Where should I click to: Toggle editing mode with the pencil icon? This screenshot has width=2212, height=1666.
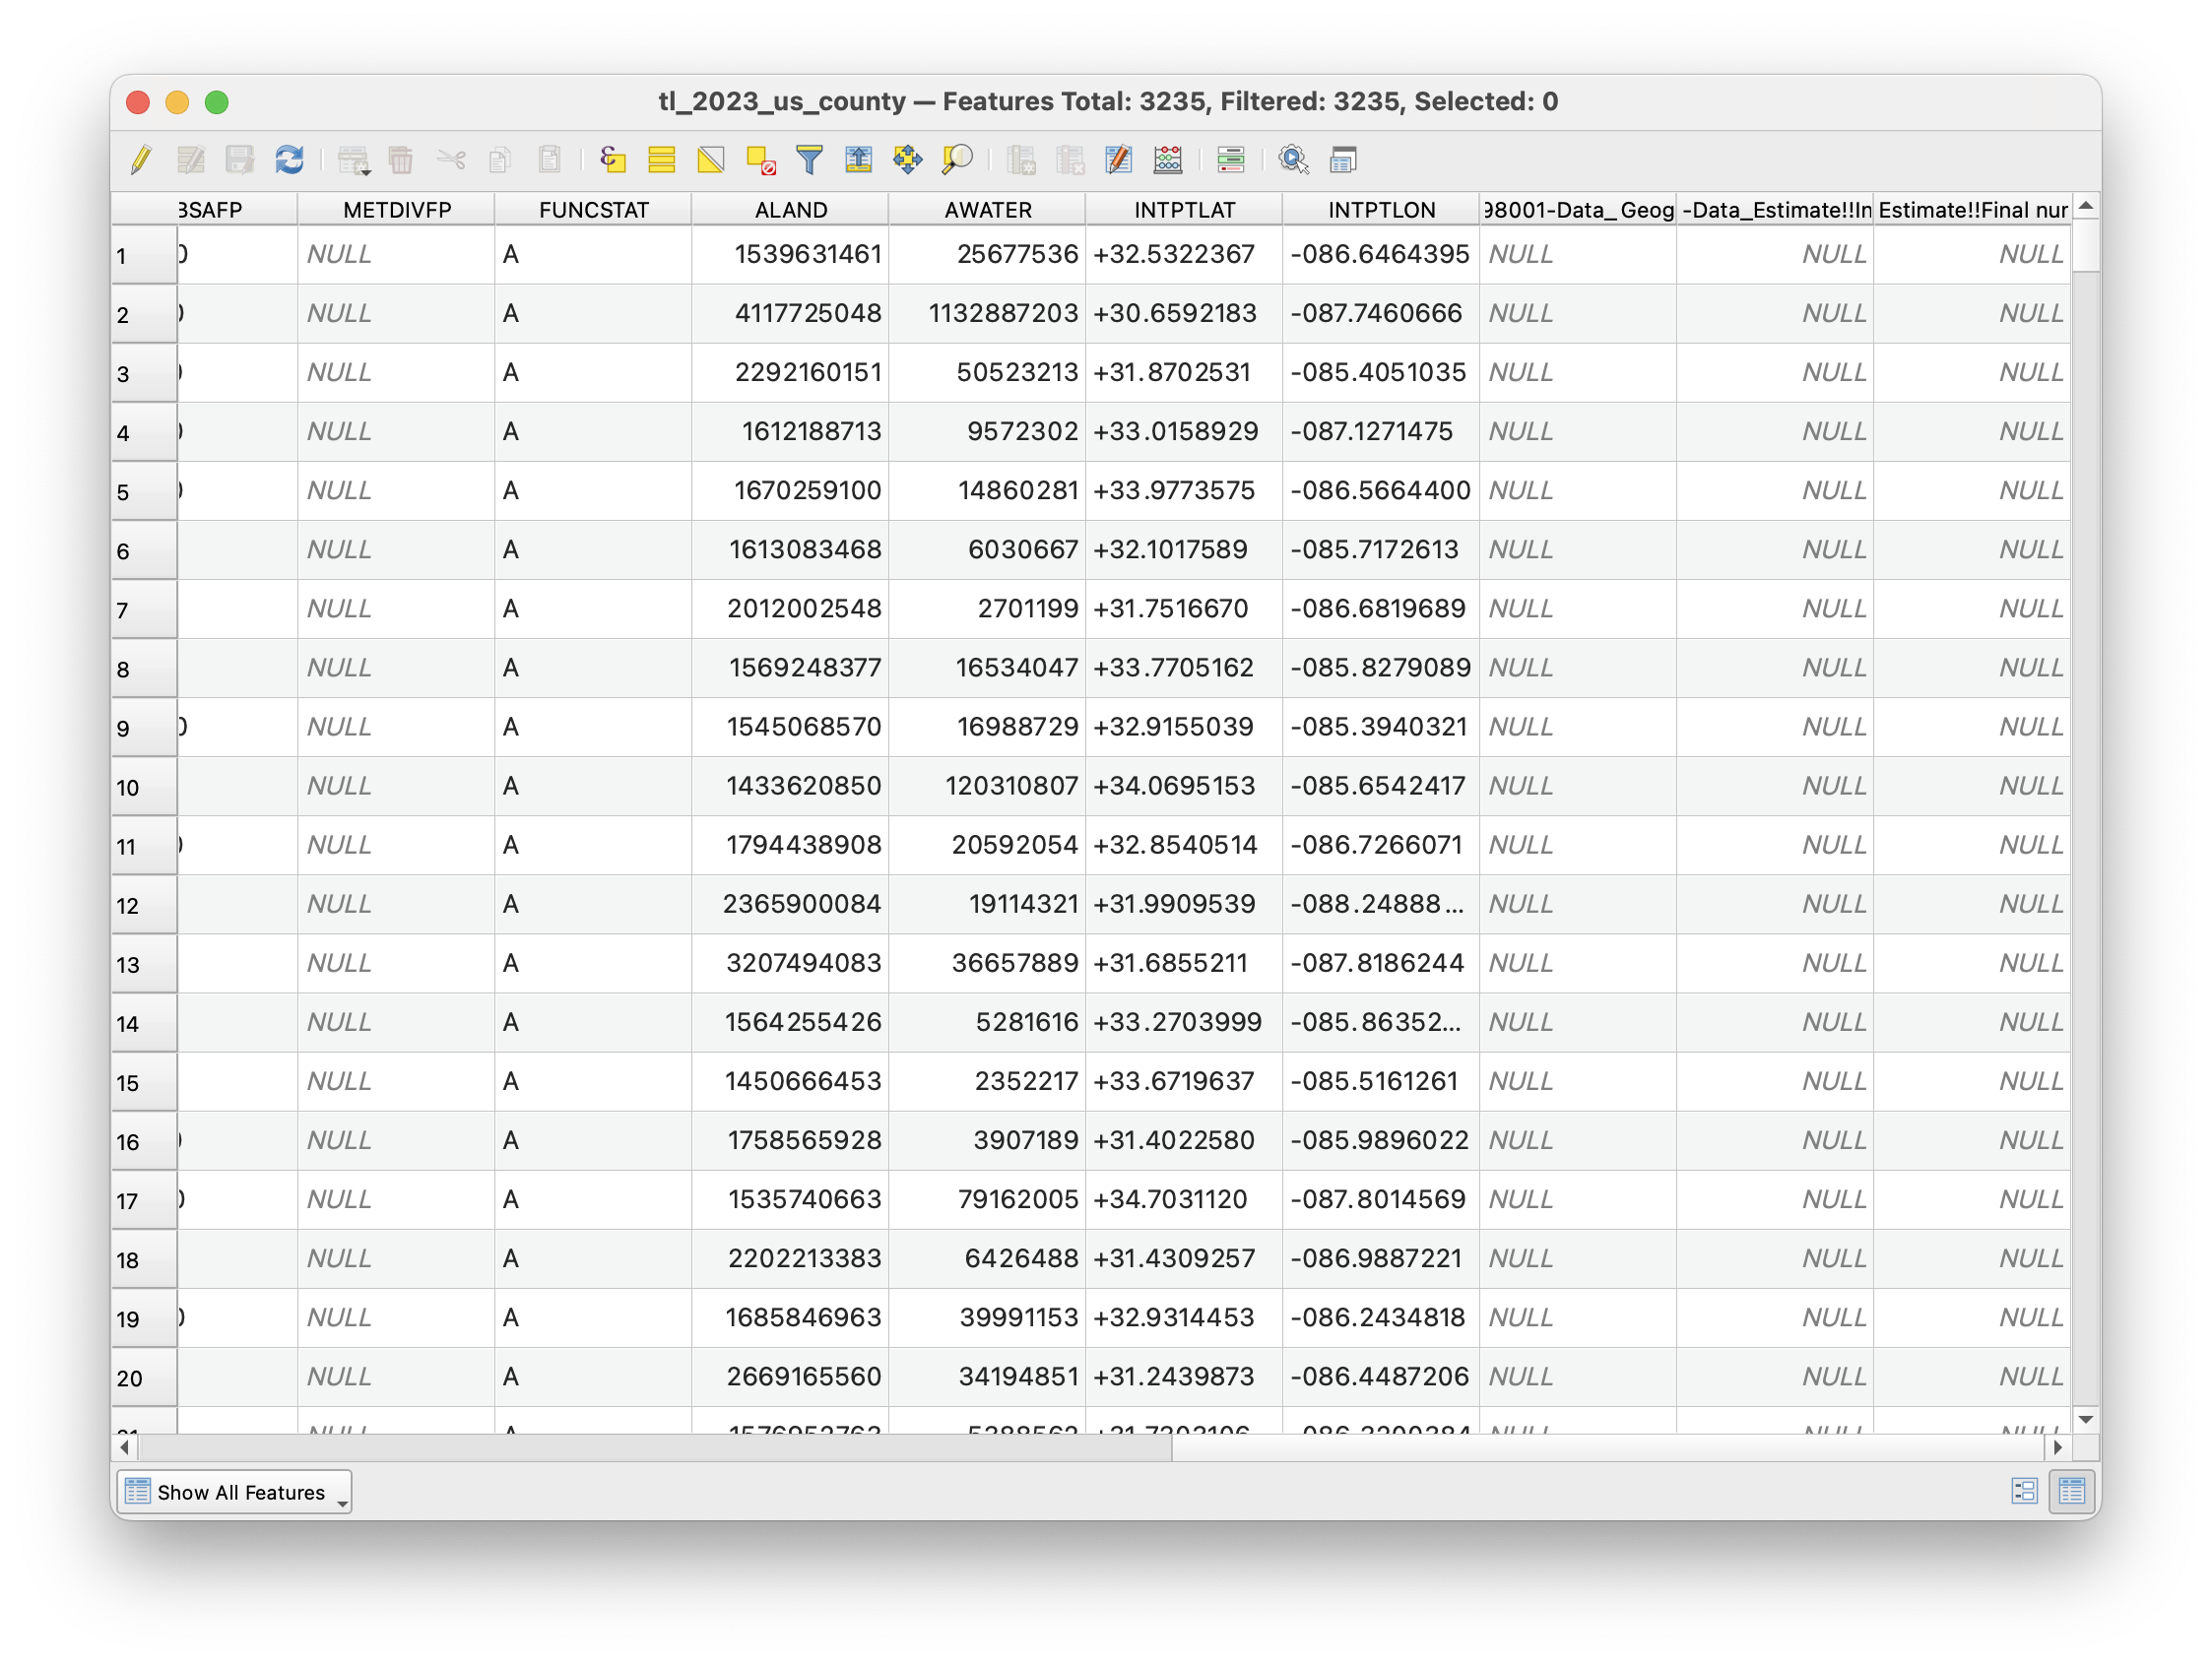pyautogui.click(x=141, y=160)
